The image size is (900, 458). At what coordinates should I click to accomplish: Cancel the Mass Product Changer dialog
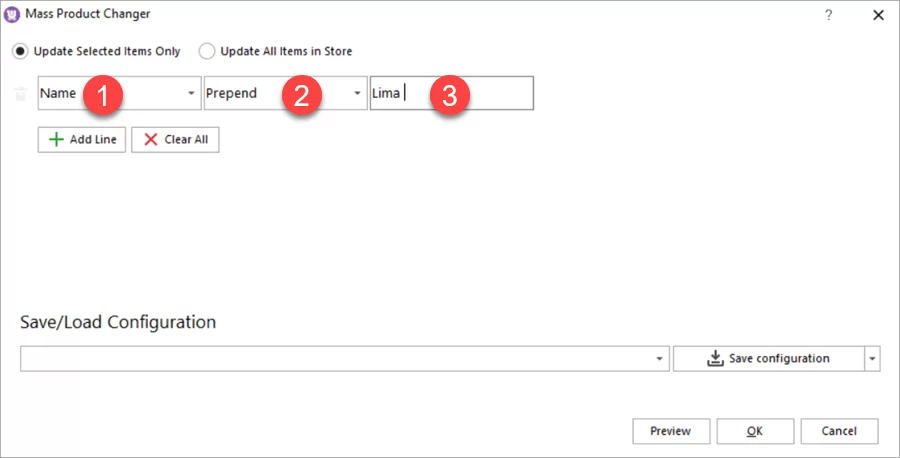[x=839, y=431]
